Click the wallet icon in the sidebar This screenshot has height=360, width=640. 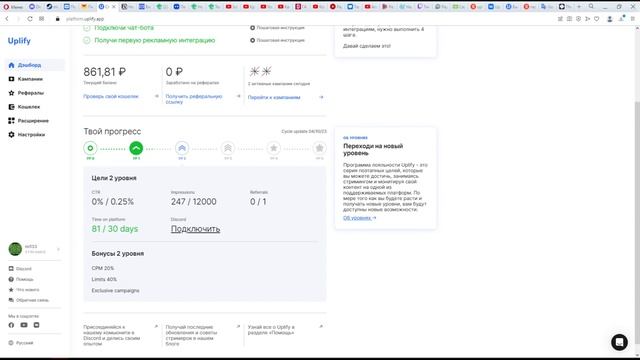(x=11, y=107)
